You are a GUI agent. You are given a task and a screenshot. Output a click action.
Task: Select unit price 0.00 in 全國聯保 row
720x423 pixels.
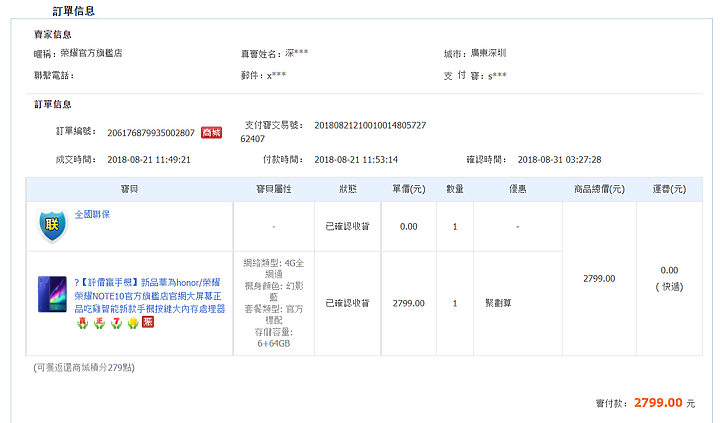click(x=409, y=226)
